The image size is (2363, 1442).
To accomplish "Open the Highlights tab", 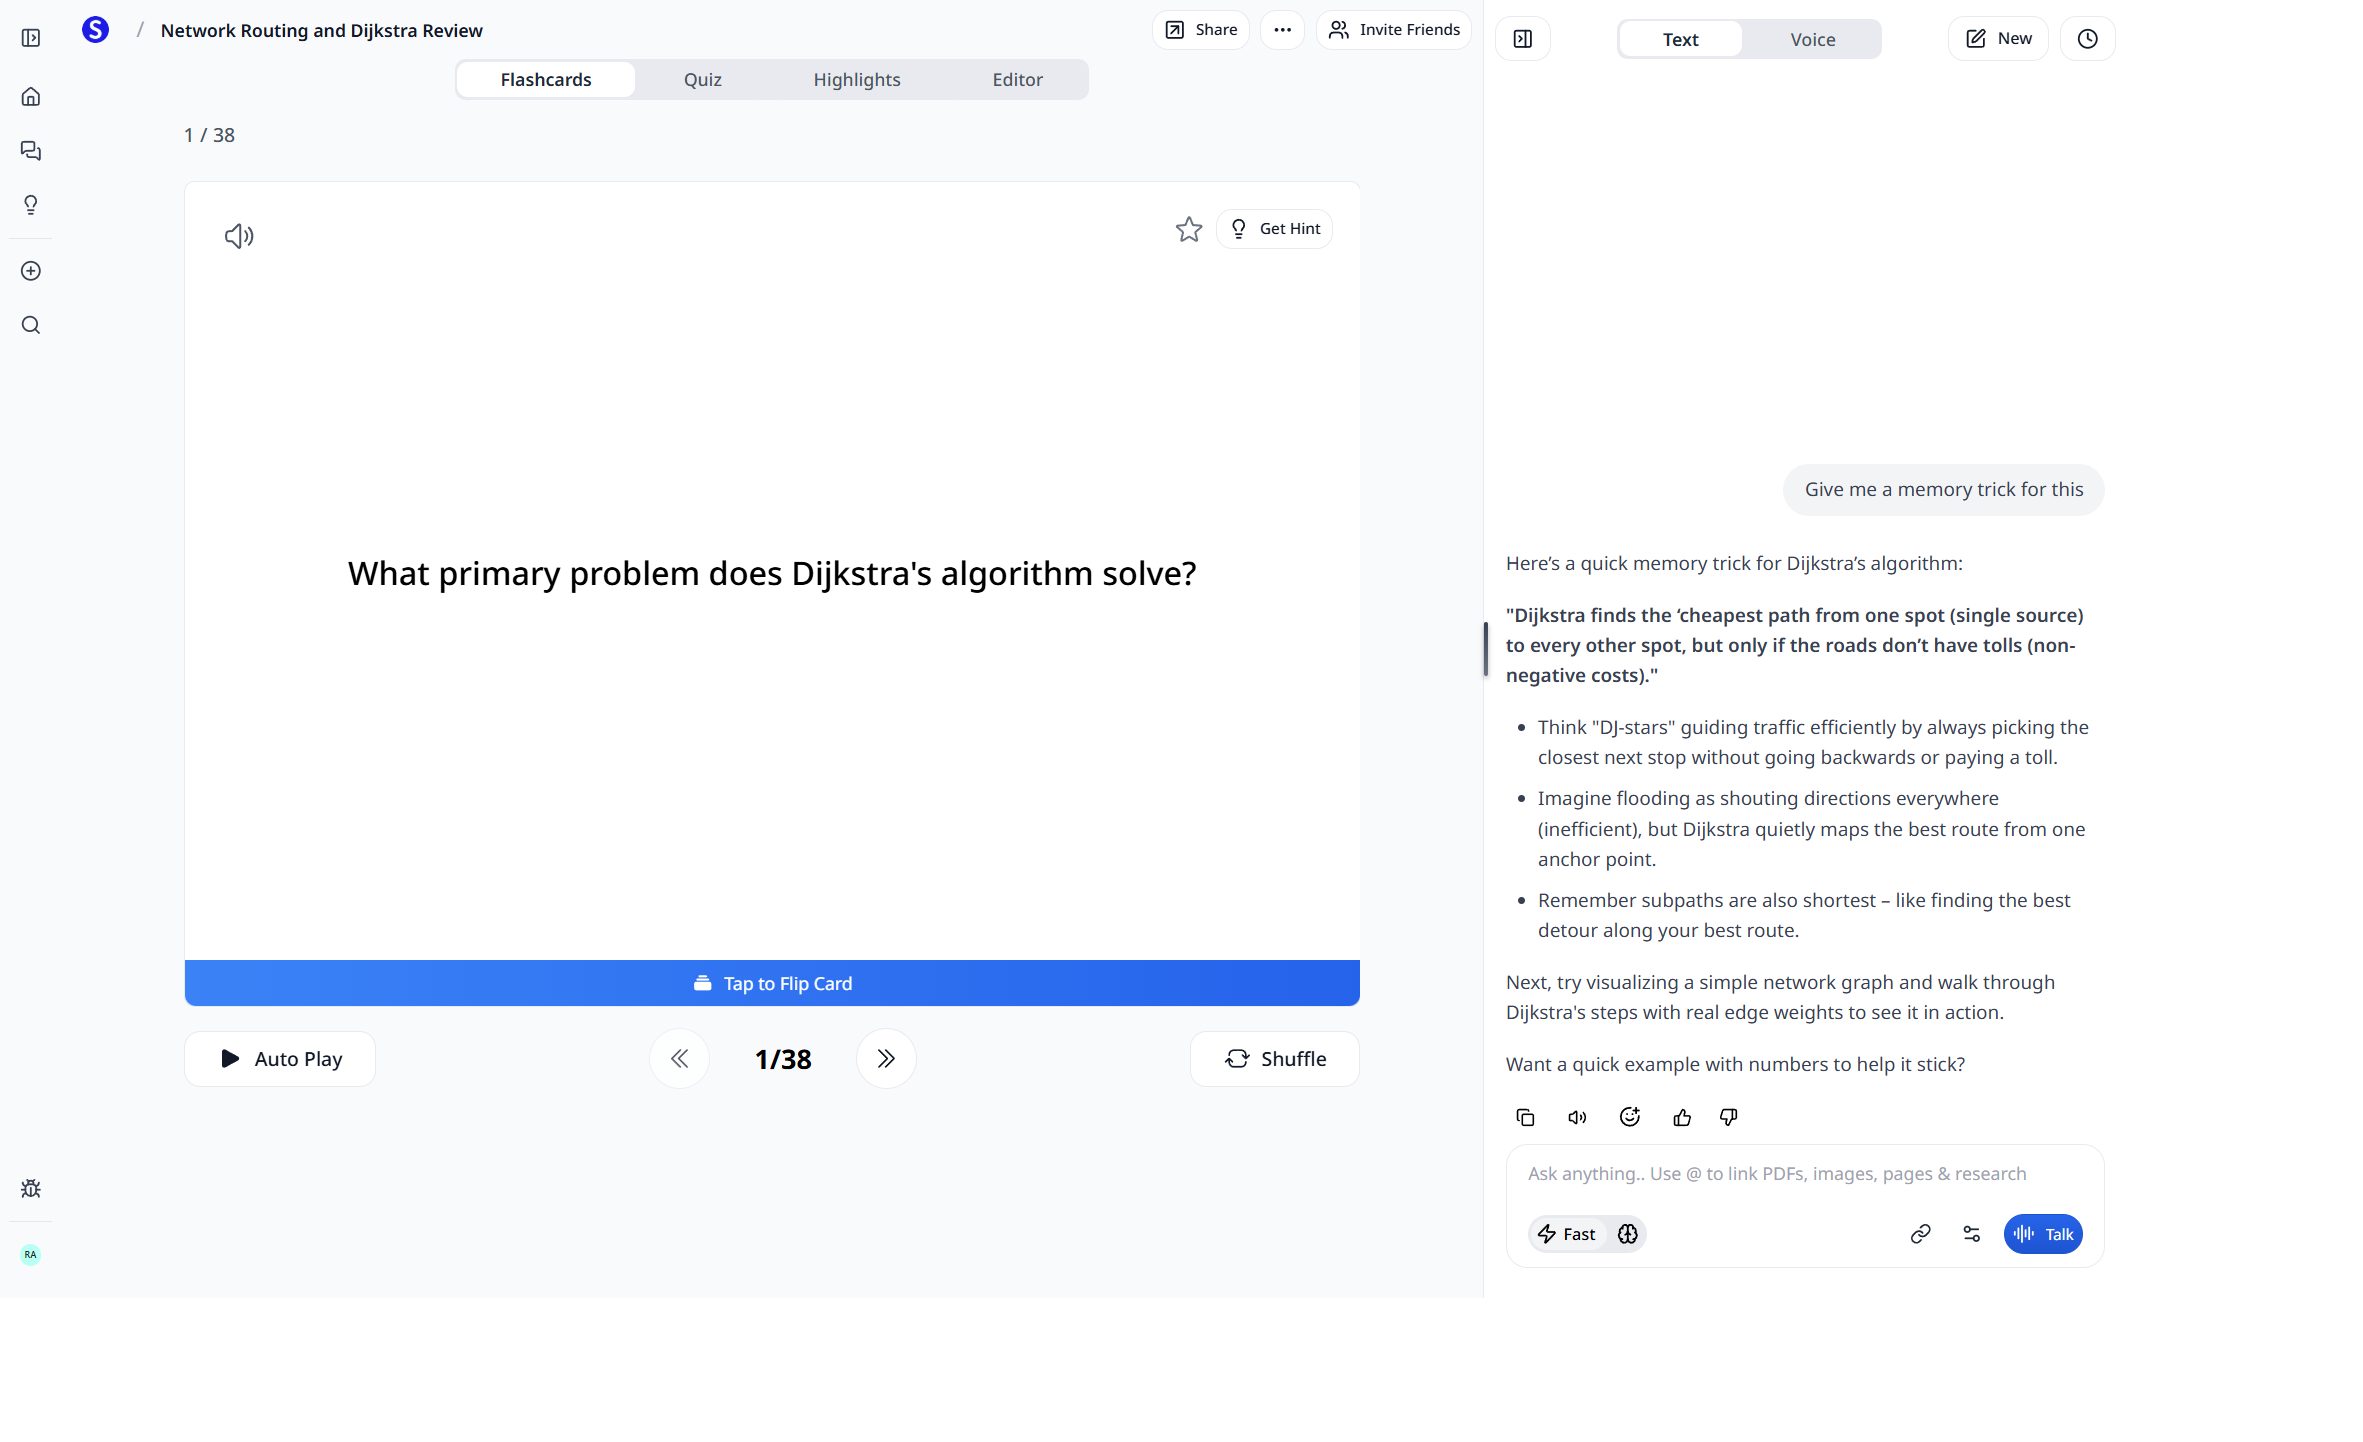I will [x=856, y=80].
